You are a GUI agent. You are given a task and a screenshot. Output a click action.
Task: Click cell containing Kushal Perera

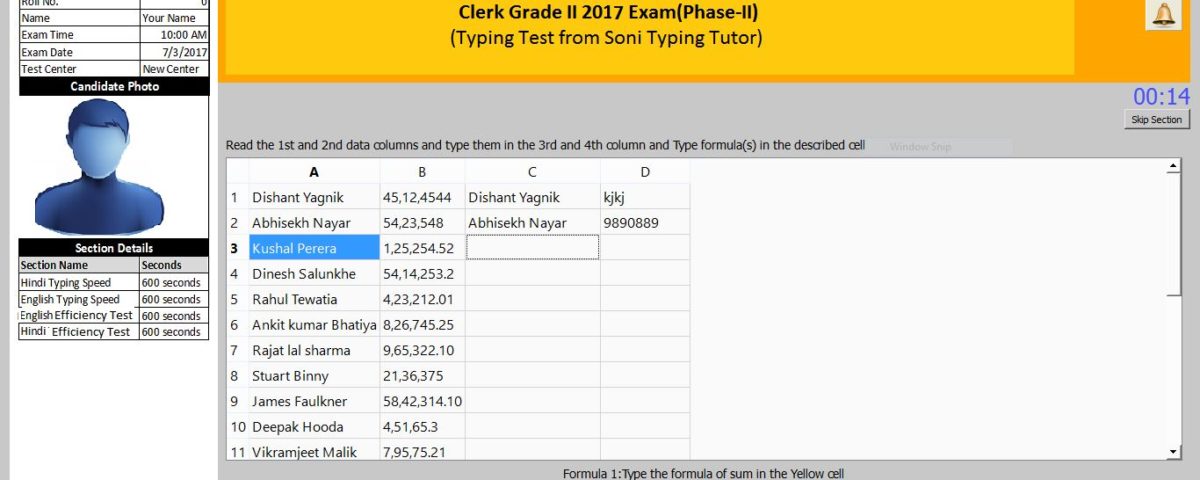click(x=314, y=248)
